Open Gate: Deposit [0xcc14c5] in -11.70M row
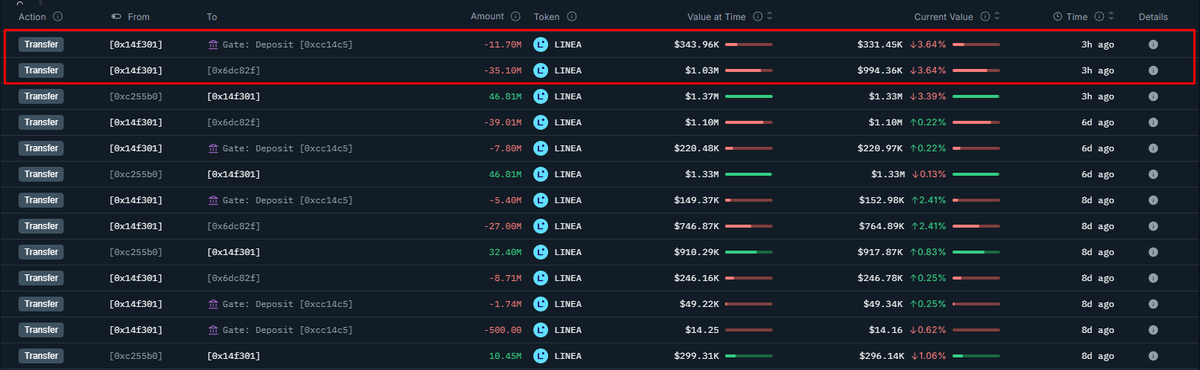This screenshot has width=1200, height=370. [288, 44]
